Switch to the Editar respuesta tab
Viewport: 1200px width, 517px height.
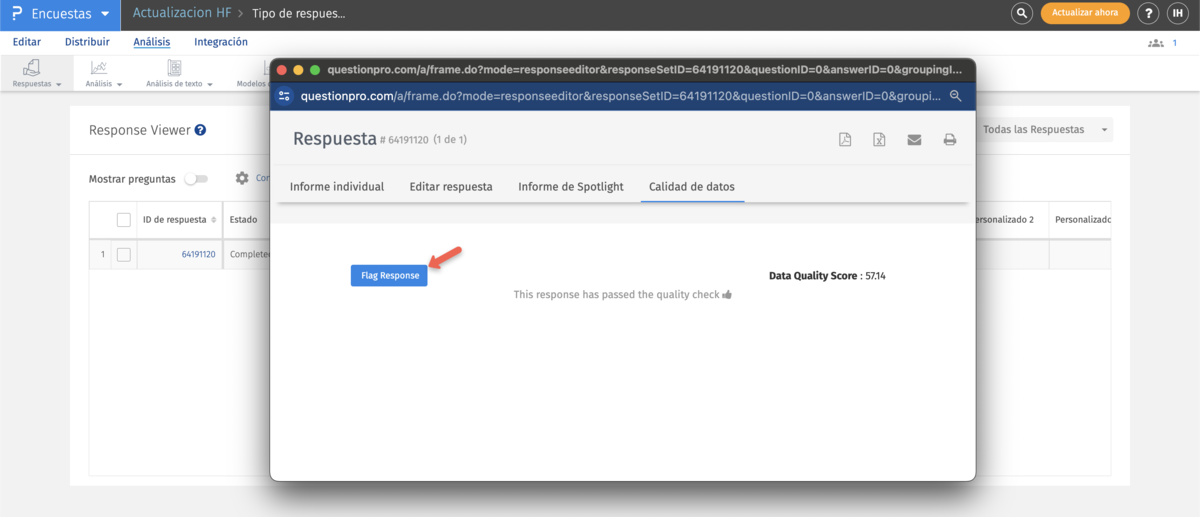451,187
